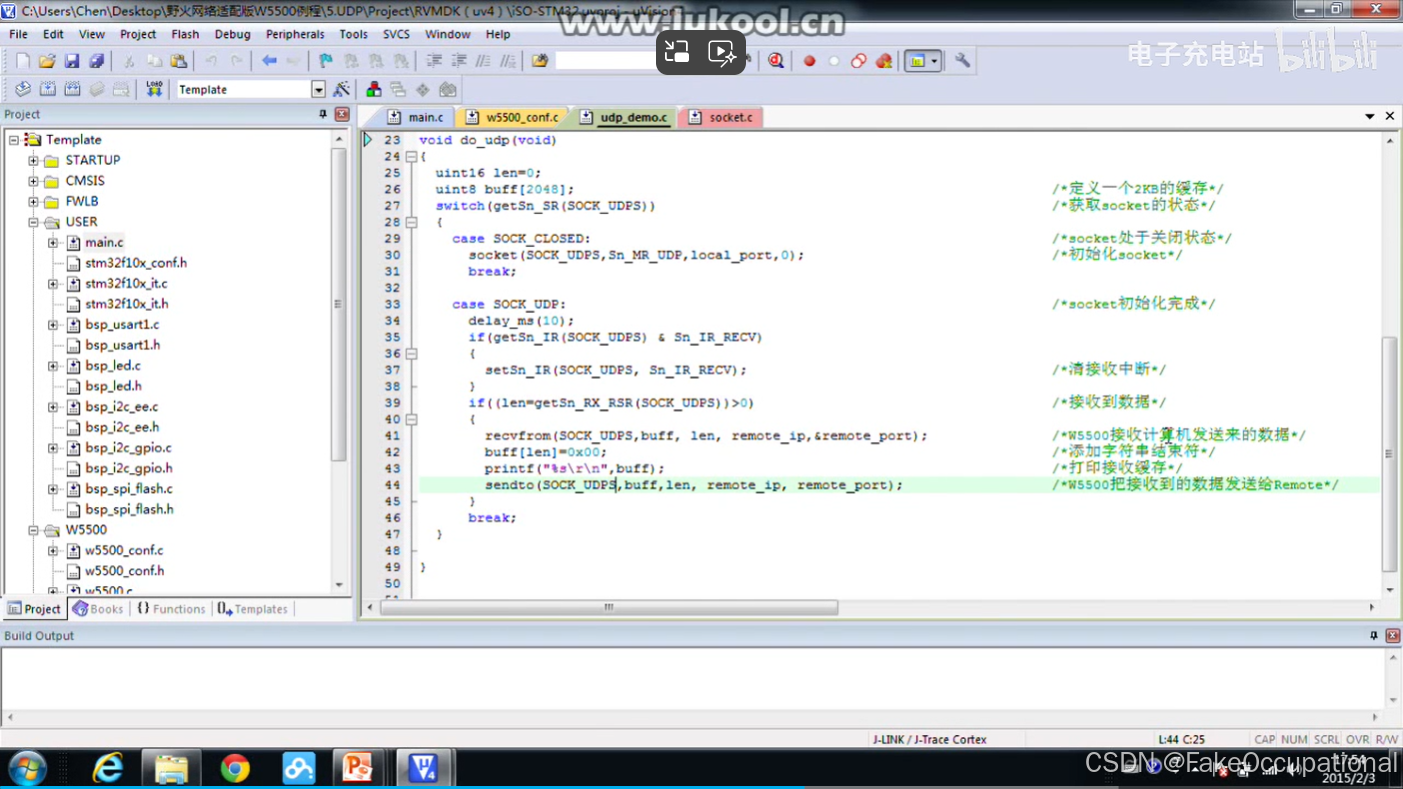Viewport: 1403px width, 789px height.
Task: Open the Peripherals menu
Action: tap(295, 34)
